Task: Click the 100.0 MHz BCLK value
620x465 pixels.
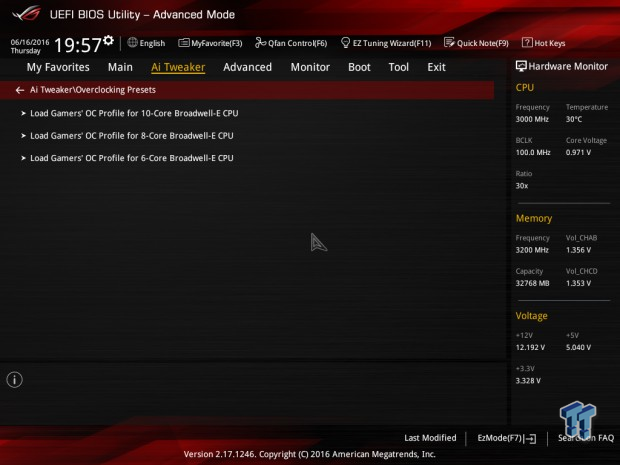Action: point(533,152)
